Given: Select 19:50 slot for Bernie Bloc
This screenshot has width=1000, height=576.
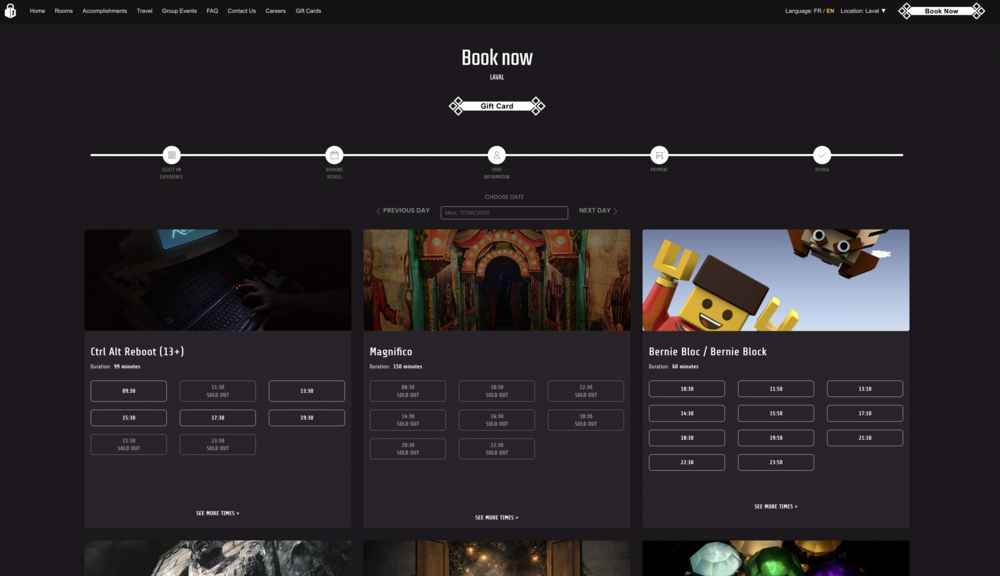Looking at the screenshot, I should [776, 438].
